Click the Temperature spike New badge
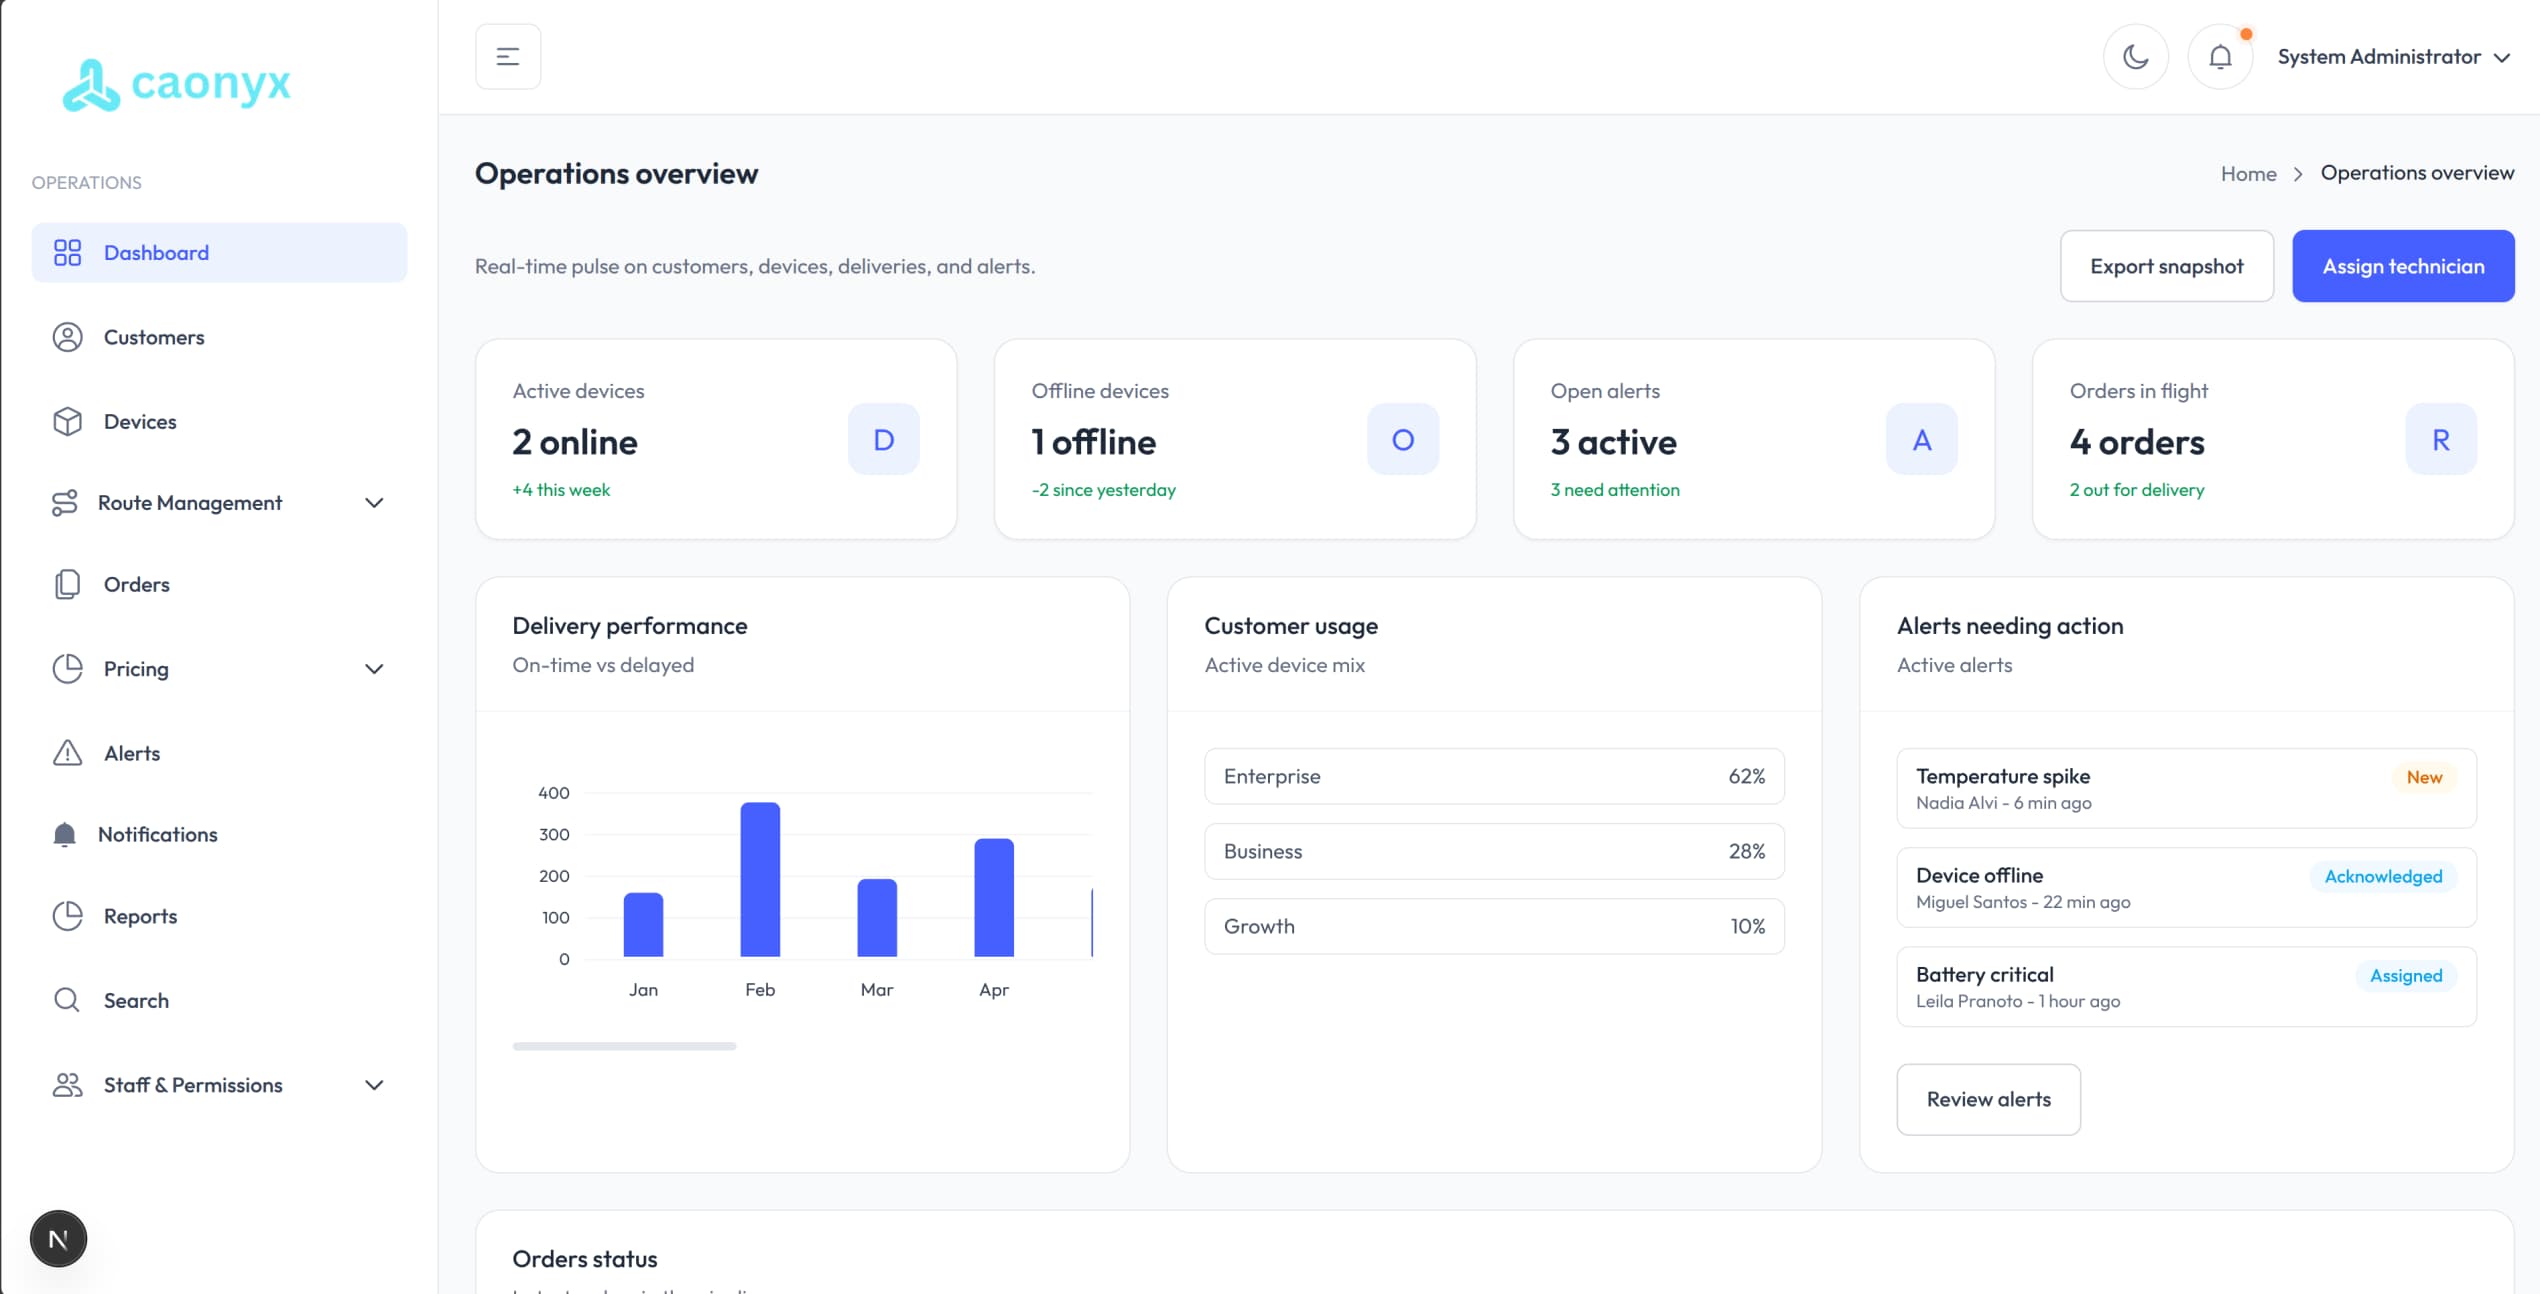Image resolution: width=2540 pixels, height=1294 pixels. tap(2424, 777)
